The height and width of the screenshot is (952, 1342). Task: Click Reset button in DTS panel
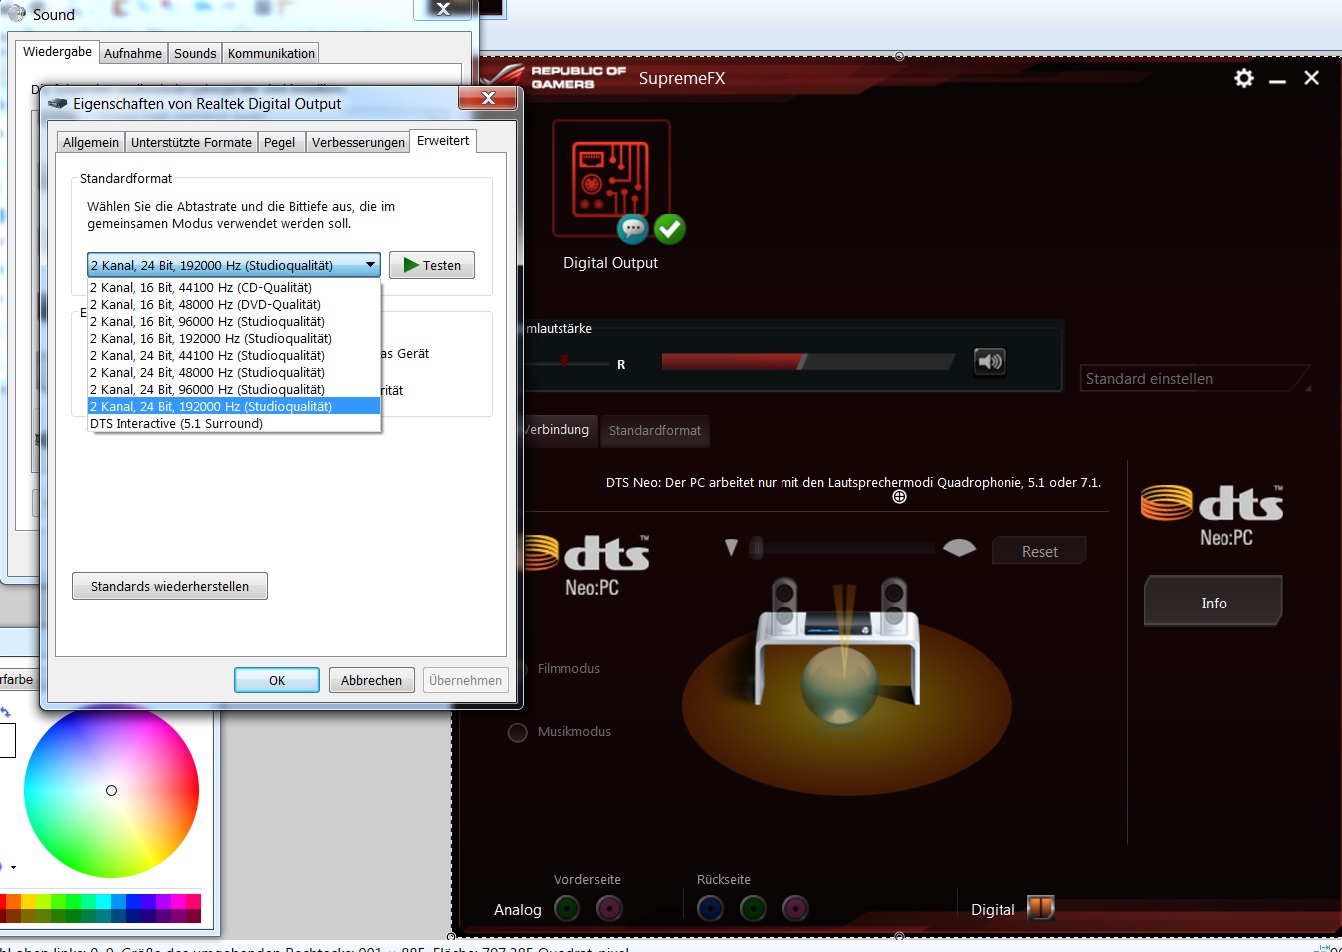pyautogui.click(x=1039, y=551)
